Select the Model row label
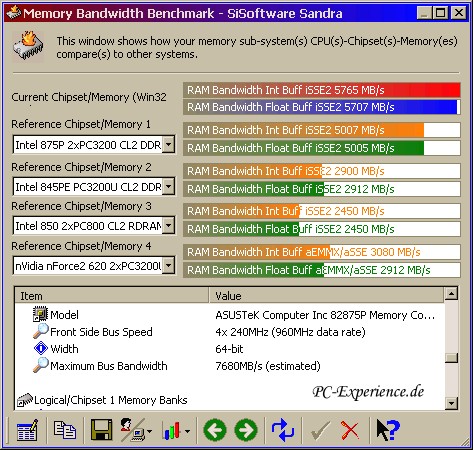This screenshot has height=450, width=473. pos(64,315)
